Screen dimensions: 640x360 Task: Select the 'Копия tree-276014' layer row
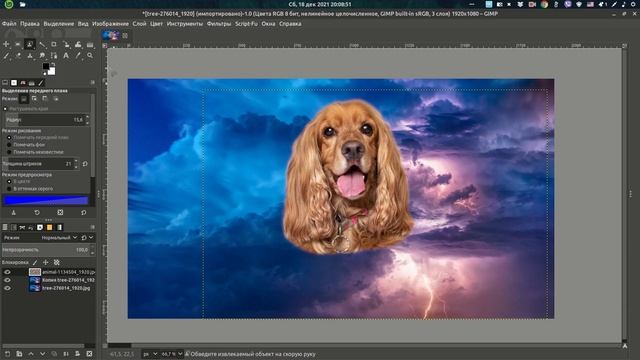(x=48, y=280)
